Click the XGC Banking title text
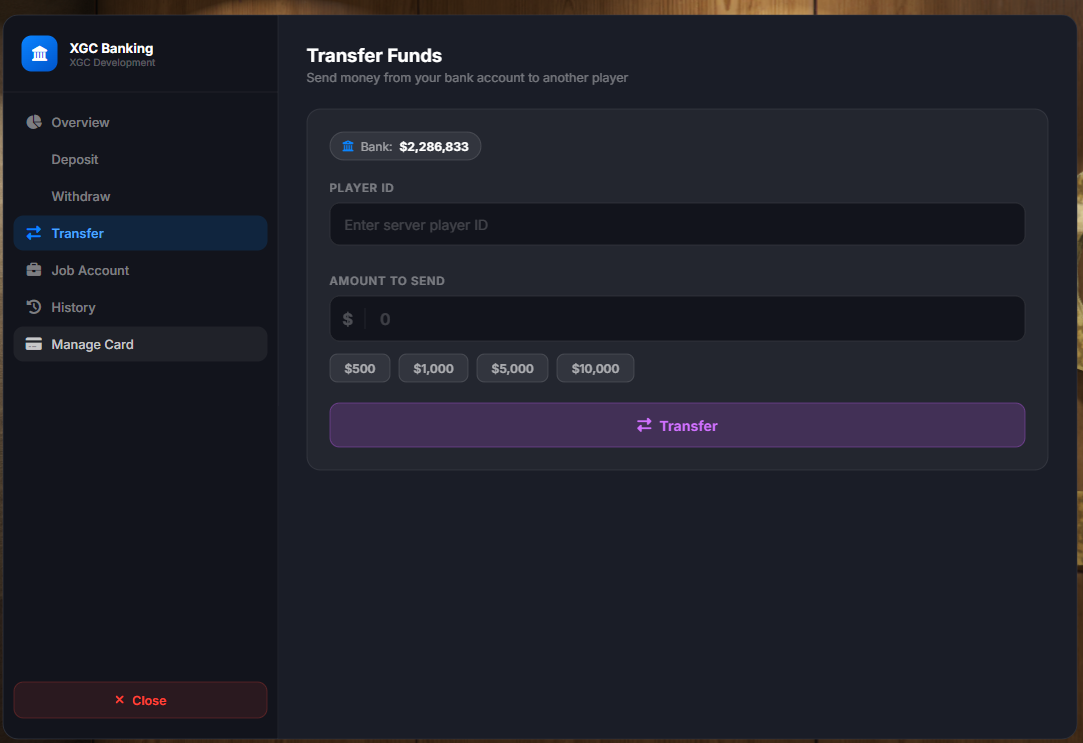The image size is (1083, 743). [x=111, y=48]
